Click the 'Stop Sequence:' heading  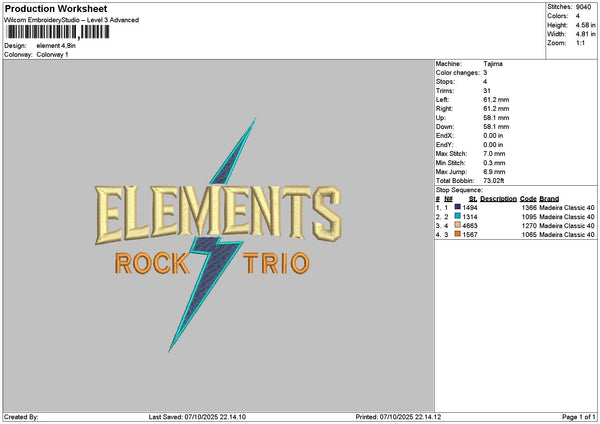459,190
